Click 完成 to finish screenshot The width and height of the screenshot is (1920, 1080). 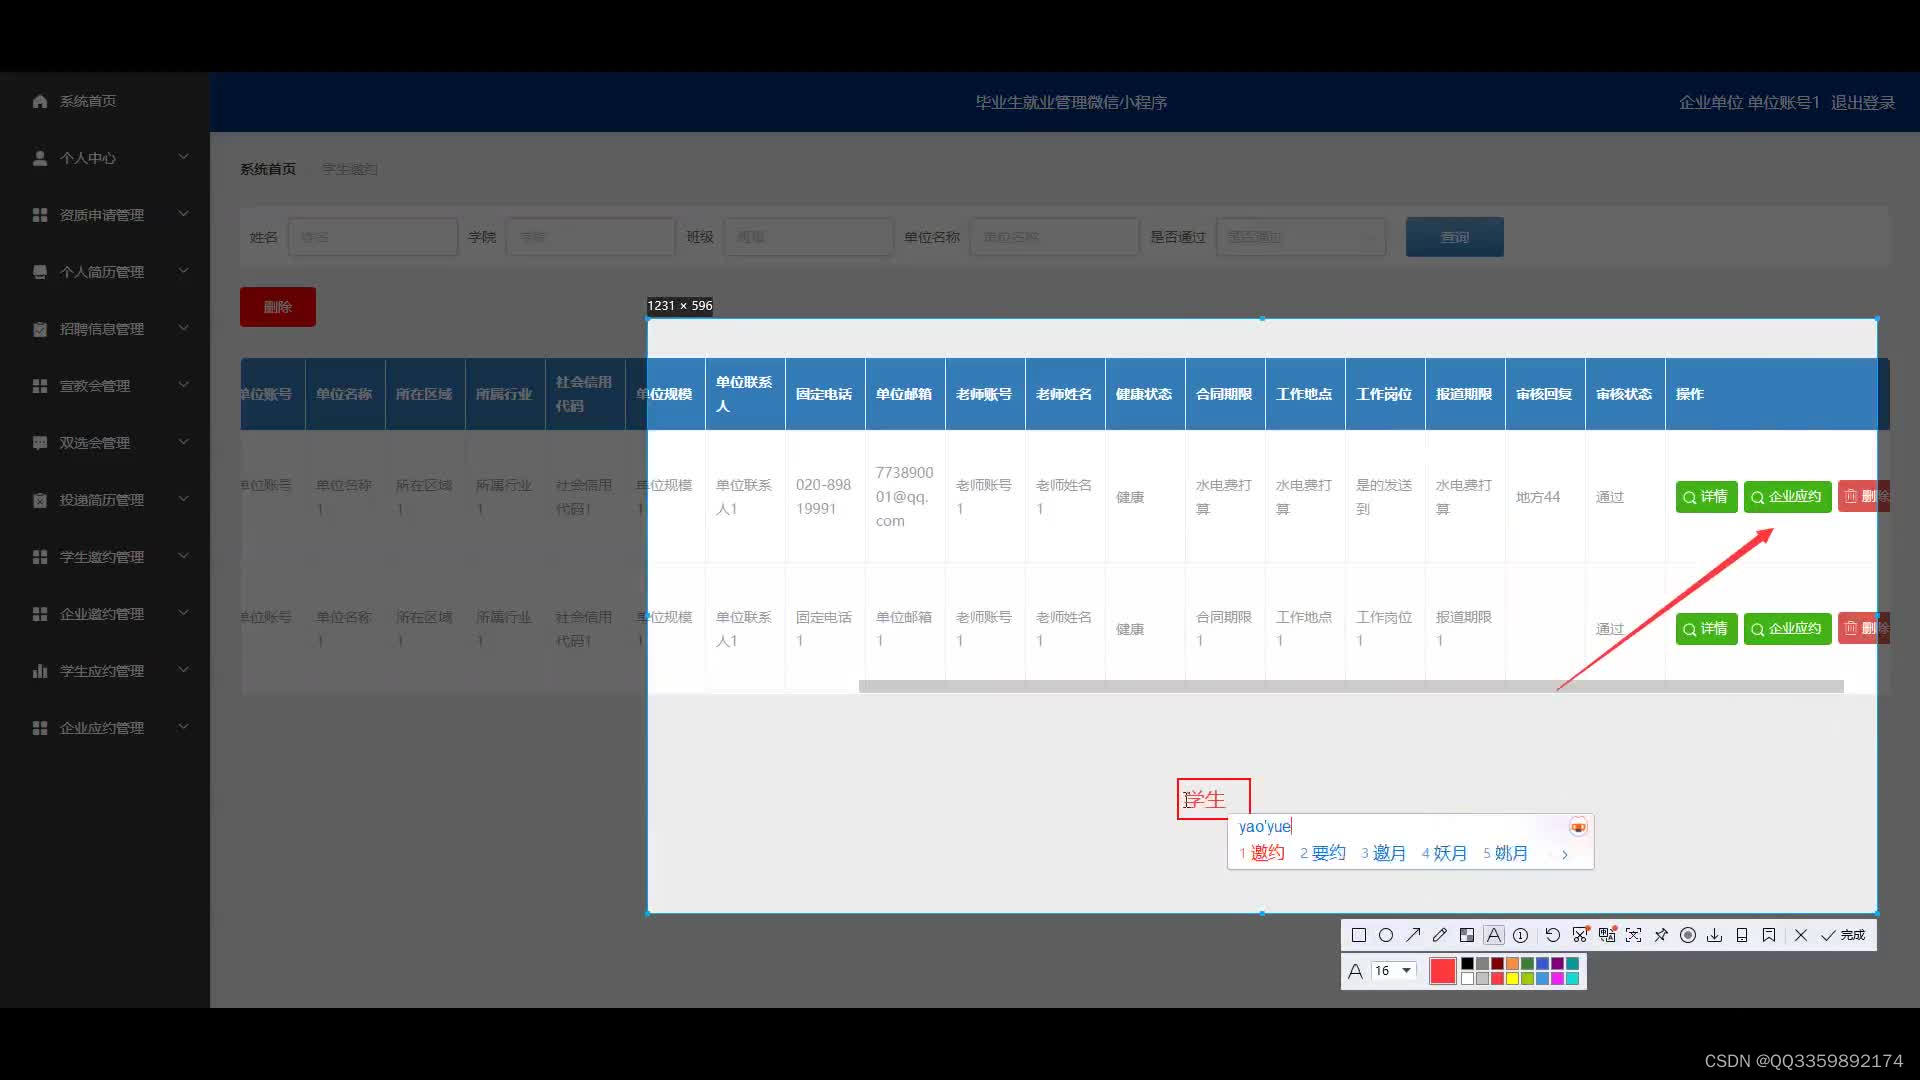pyautogui.click(x=1843, y=935)
